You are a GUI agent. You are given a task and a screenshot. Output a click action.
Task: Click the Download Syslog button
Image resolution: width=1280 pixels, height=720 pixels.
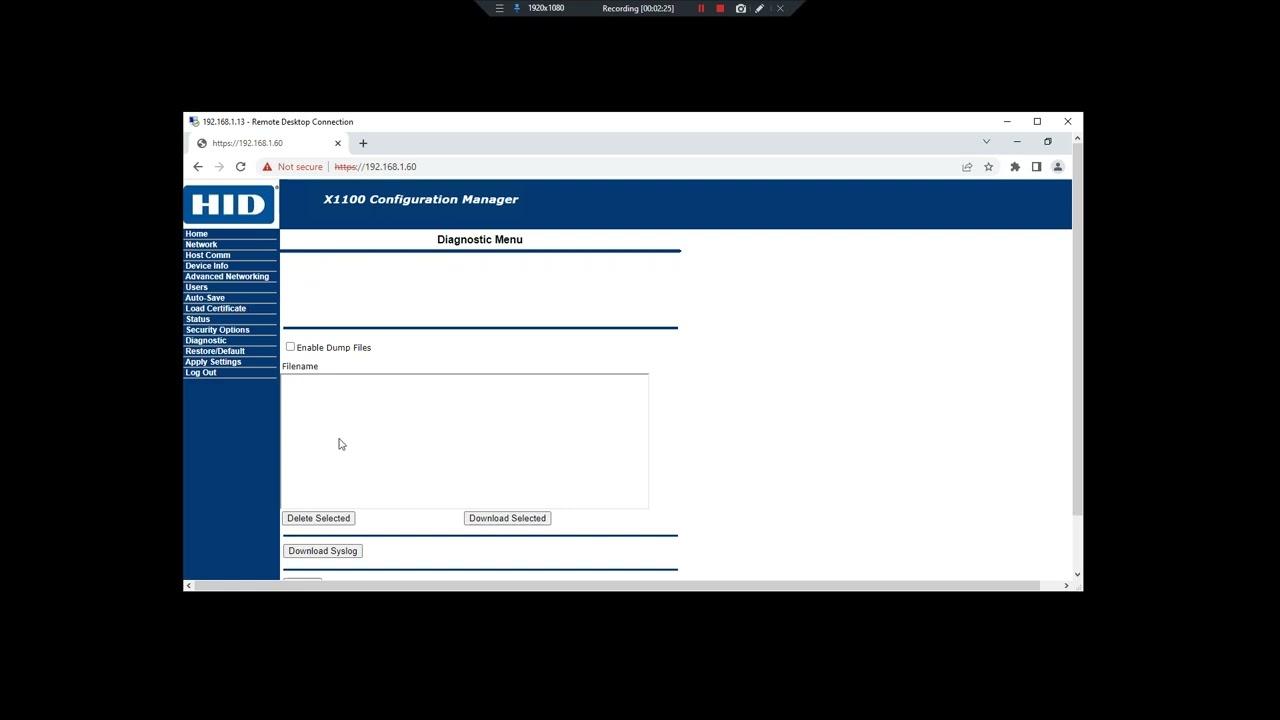(x=323, y=551)
